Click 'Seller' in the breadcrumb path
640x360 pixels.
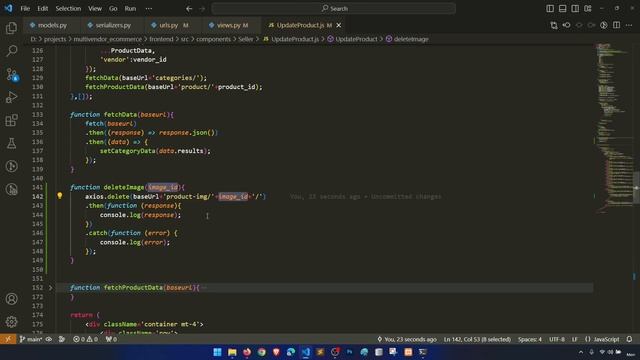click(x=246, y=39)
